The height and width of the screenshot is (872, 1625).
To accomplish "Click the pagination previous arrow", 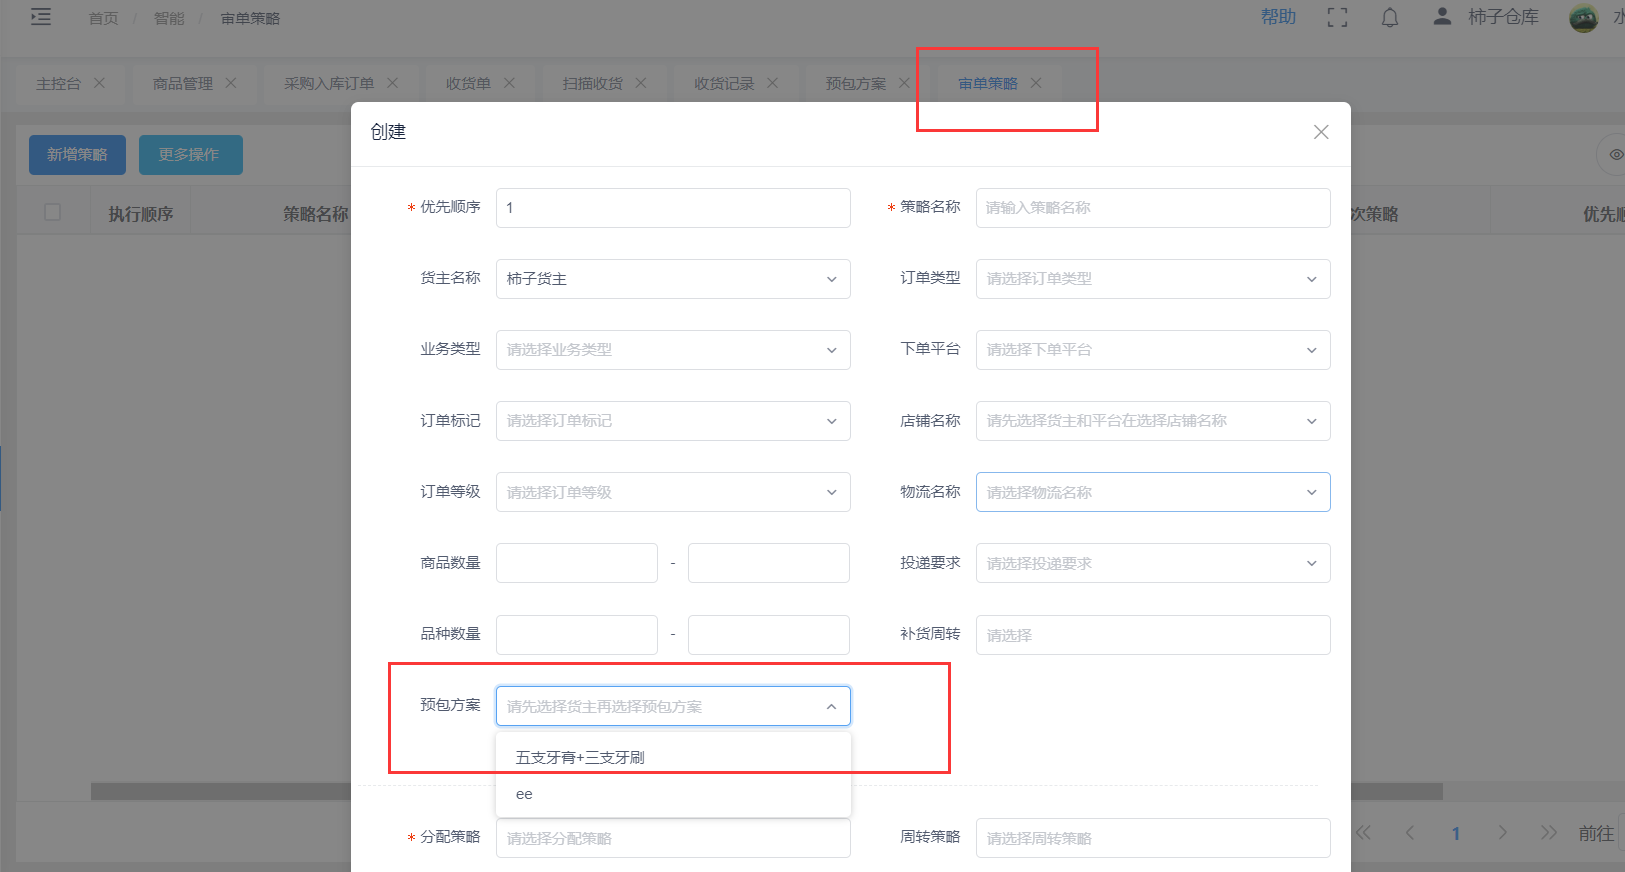I will [x=1410, y=833].
